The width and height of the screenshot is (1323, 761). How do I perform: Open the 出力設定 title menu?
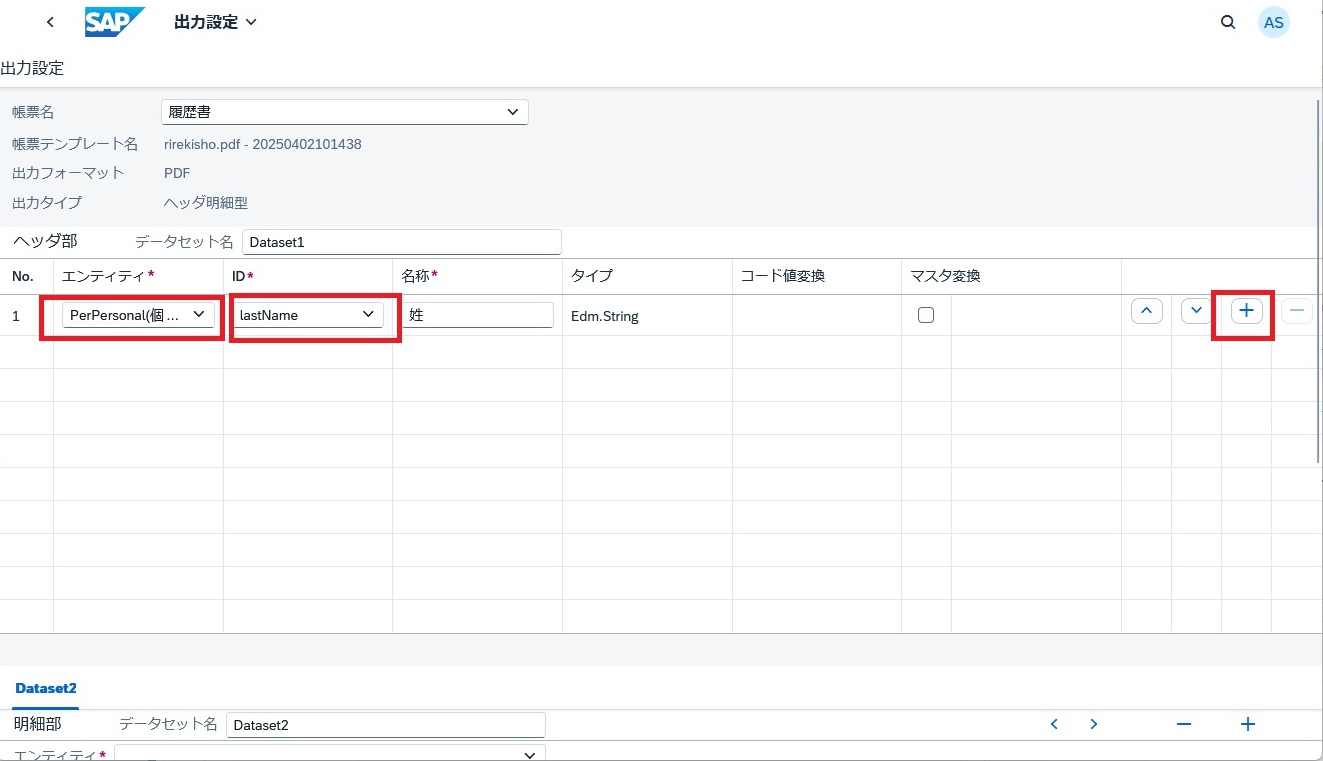[x=215, y=22]
